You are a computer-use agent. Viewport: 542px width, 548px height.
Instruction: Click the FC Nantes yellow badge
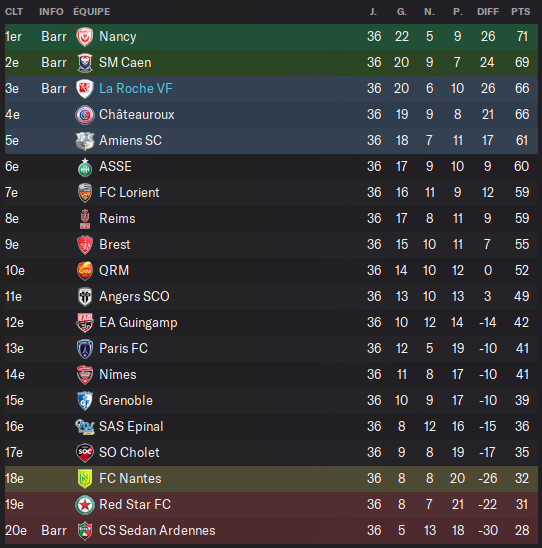point(85,479)
